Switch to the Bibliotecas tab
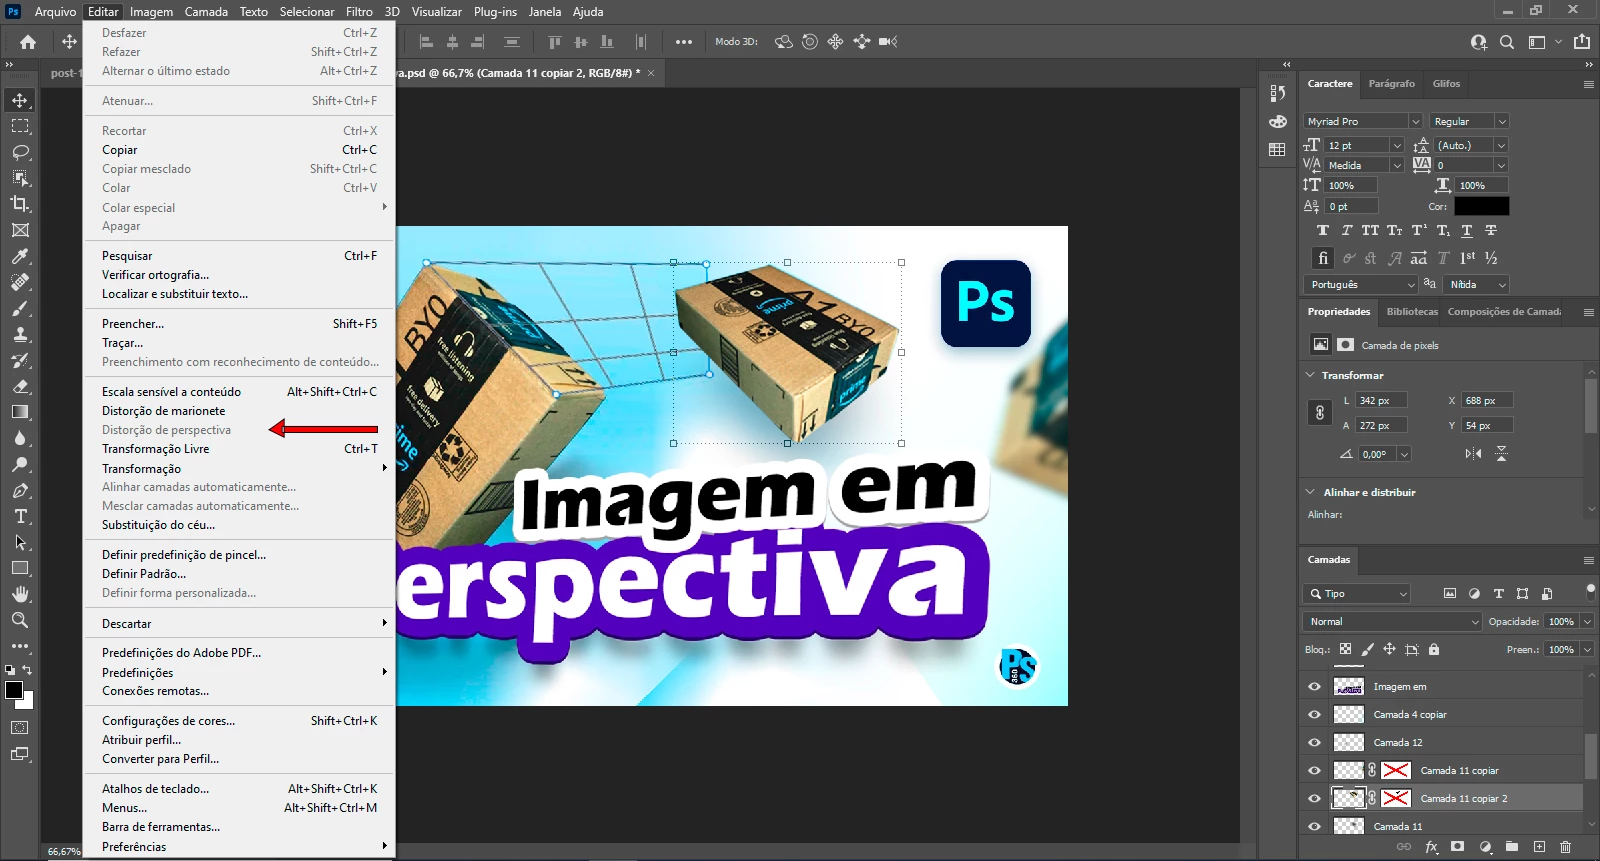This screenshot has width=1600, height=861. (x=1412, y=312)
